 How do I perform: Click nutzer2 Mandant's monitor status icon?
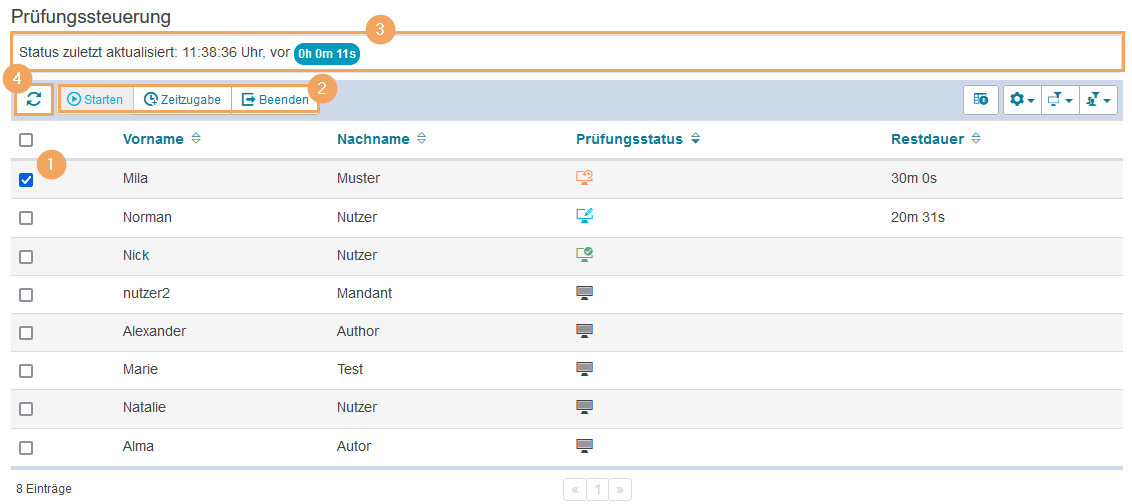[x=584, y=292]
